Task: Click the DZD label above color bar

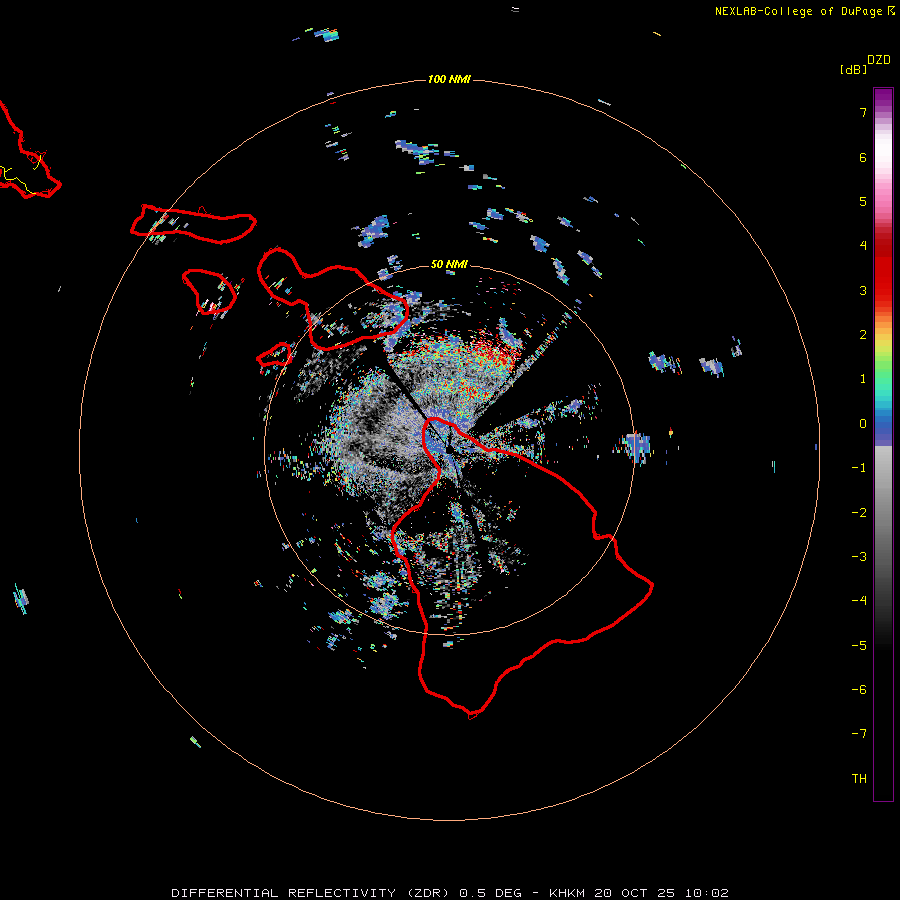Action: pyautogui.click(x=879, y=60)
